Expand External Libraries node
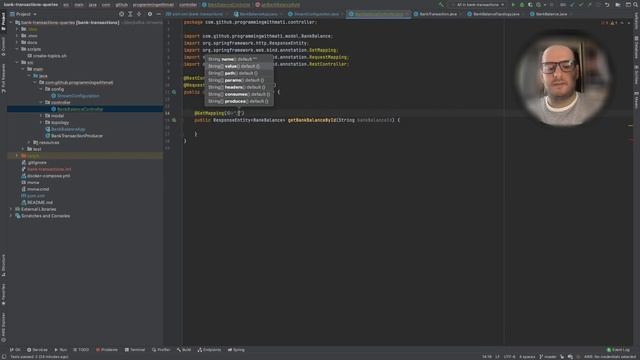Screen dimensions: 640x360 11,209
